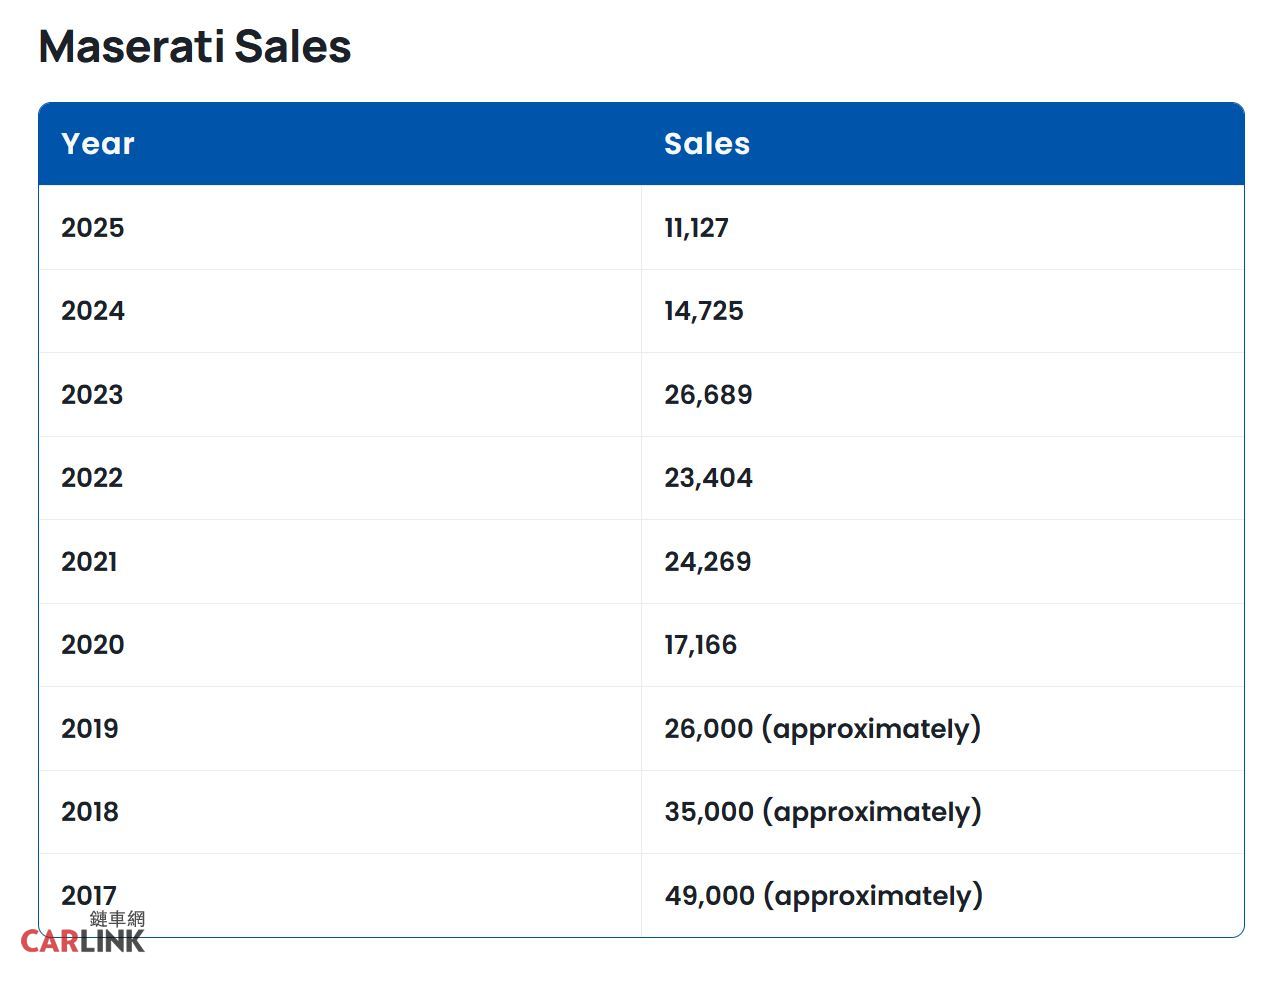Select the 2023 row label
This screenshot has height=983, width=1283.
coord(92,395)
